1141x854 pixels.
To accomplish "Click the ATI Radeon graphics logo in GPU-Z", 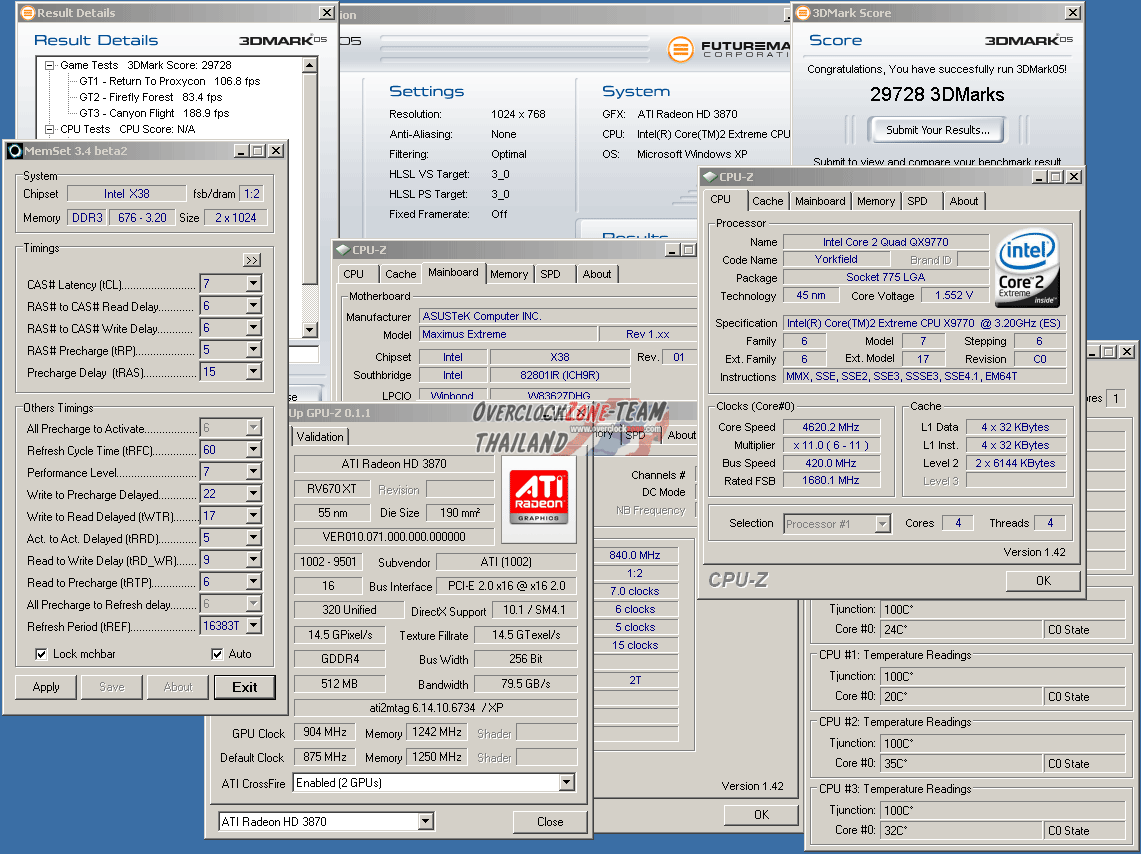I will [538, 498].
